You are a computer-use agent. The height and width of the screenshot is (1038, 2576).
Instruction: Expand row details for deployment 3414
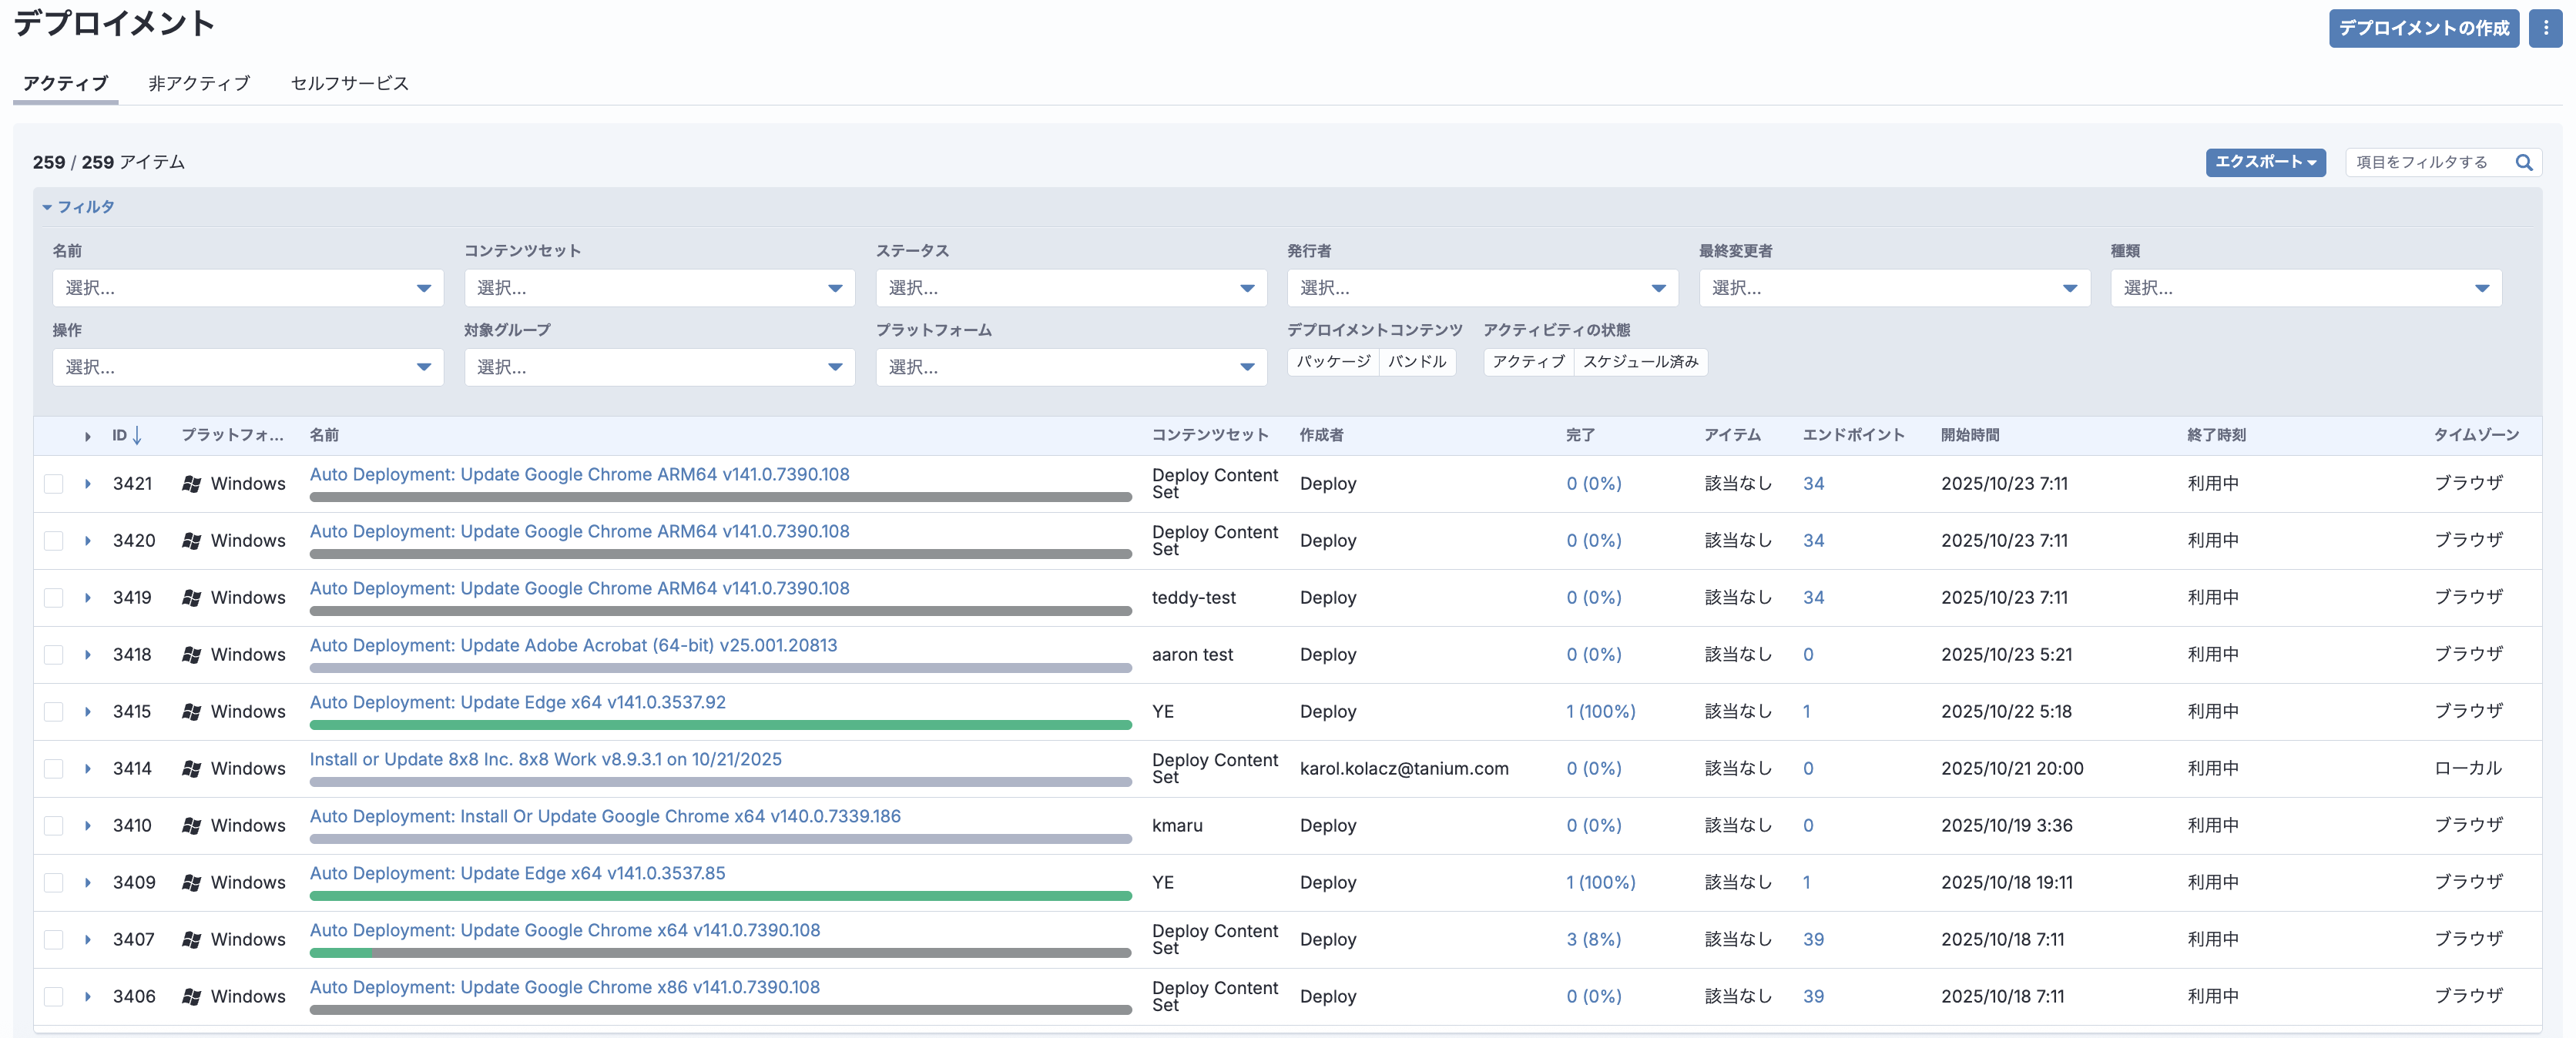88,769
